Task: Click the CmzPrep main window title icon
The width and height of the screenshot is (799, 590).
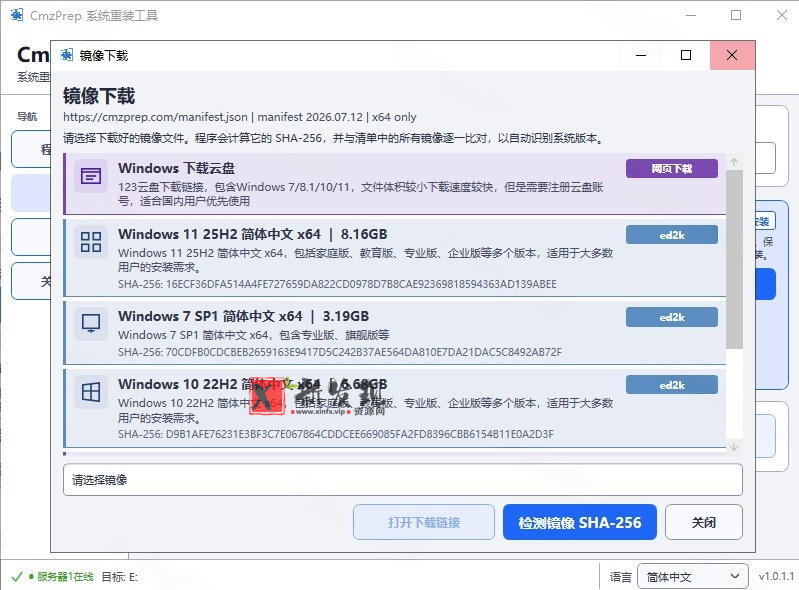Action: pyautogui.click(x=17, y=15)
